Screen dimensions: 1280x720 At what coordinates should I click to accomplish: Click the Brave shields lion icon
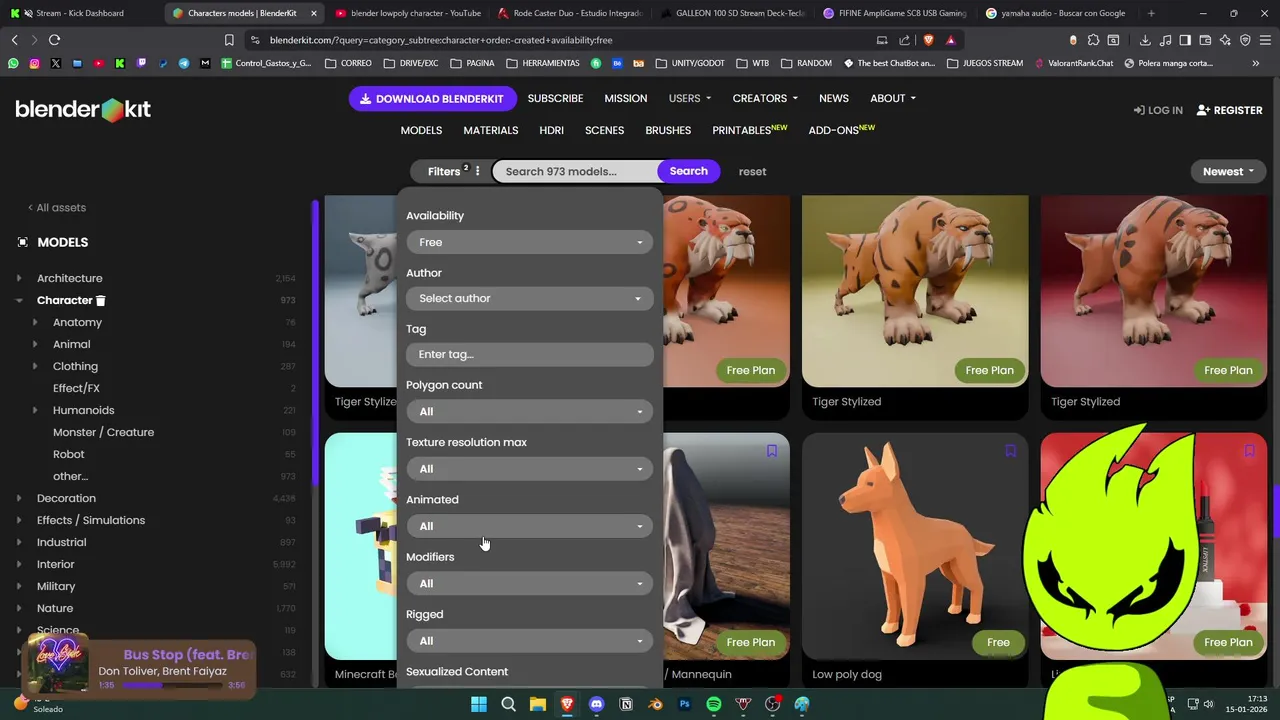point(928,40)
